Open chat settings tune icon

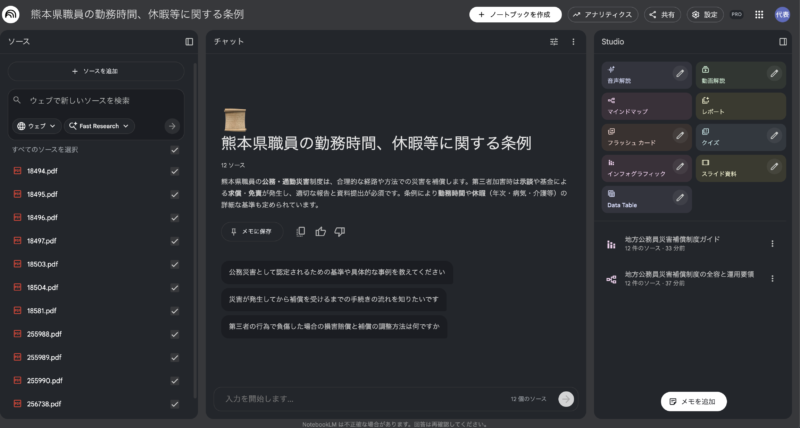554,42
